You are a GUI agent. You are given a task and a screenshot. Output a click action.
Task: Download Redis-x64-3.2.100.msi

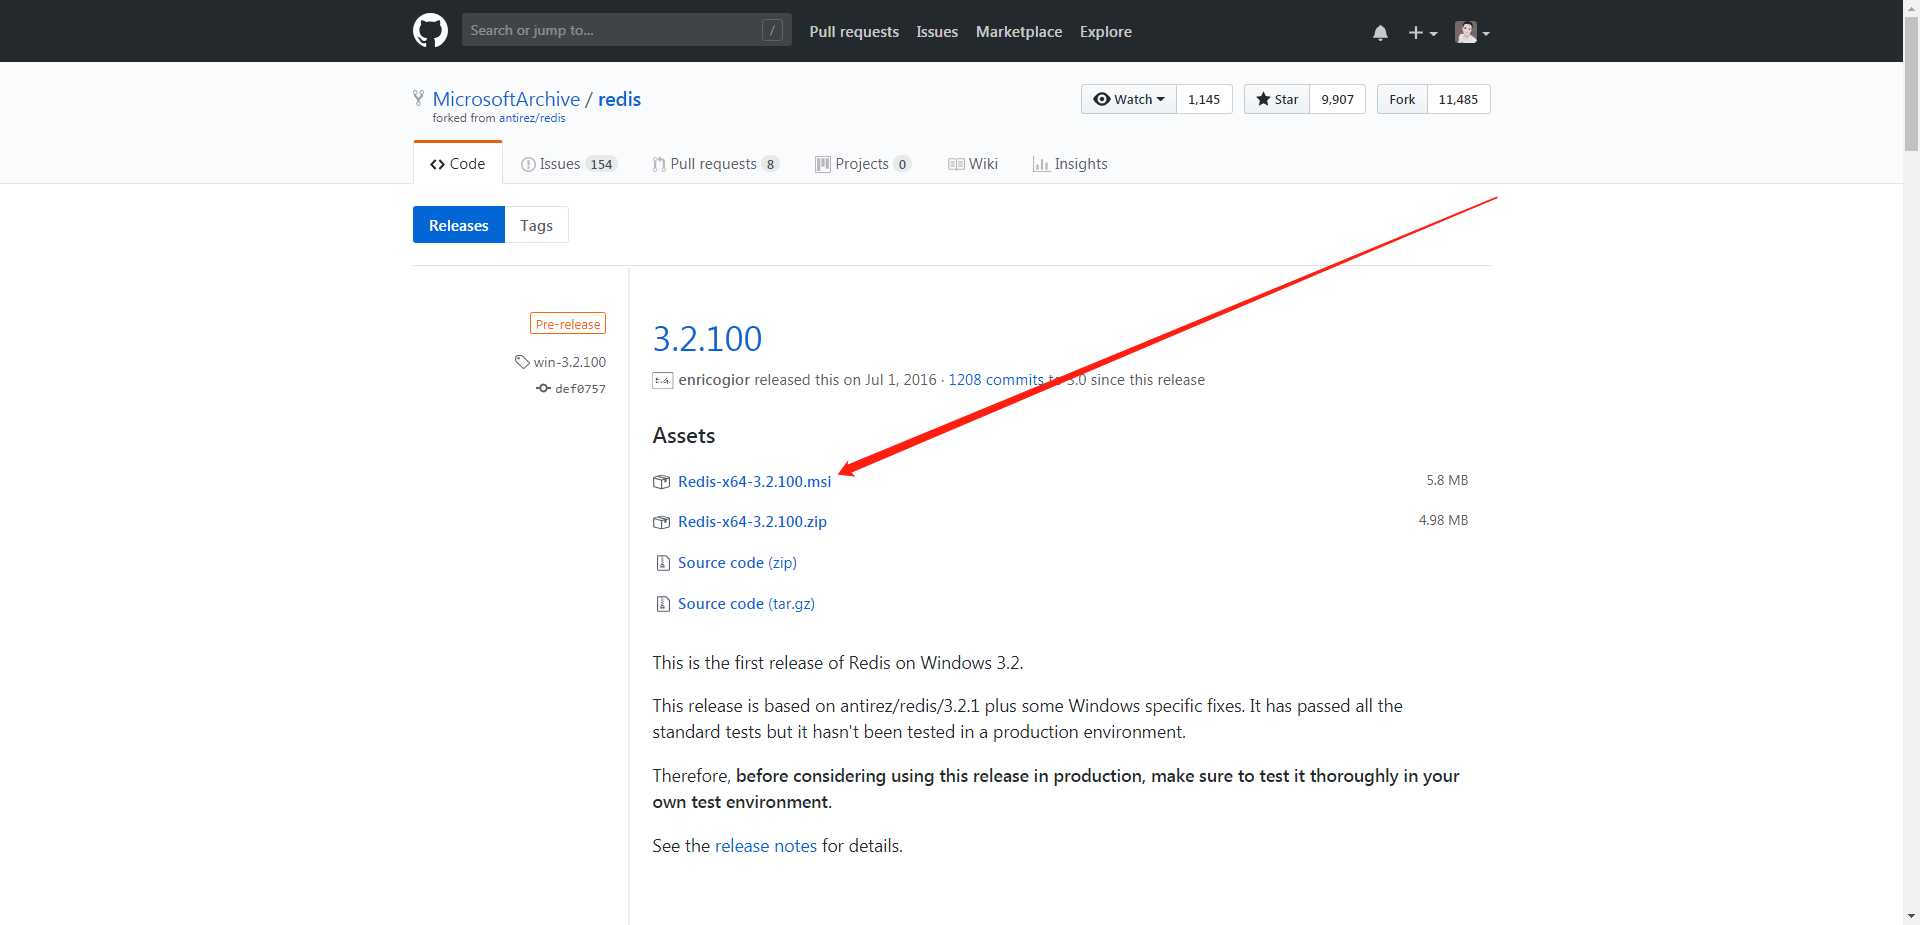click(754, 481)
